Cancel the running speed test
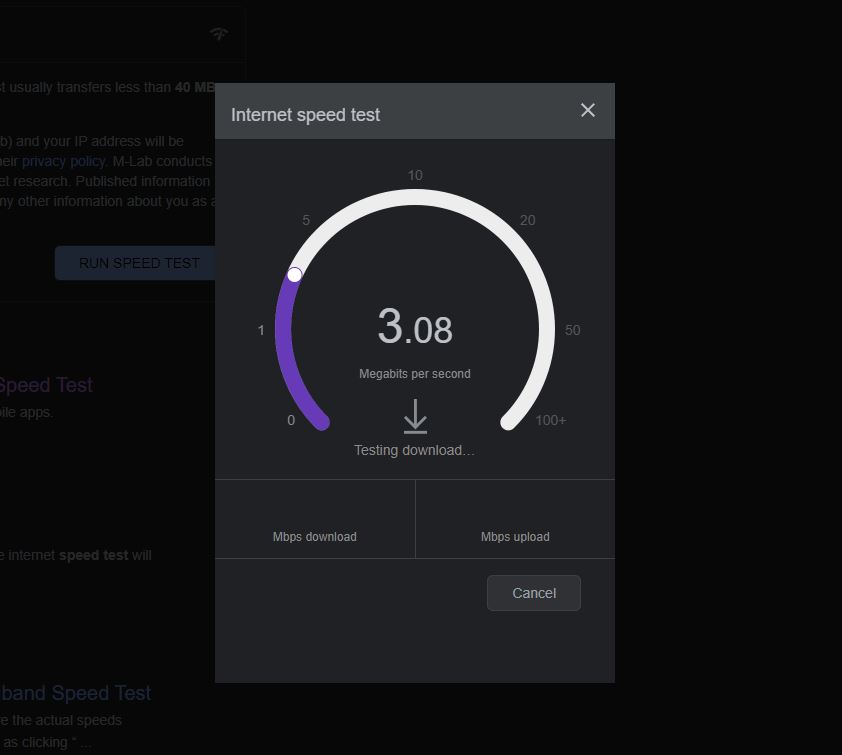842x755 pixels. 533,592
